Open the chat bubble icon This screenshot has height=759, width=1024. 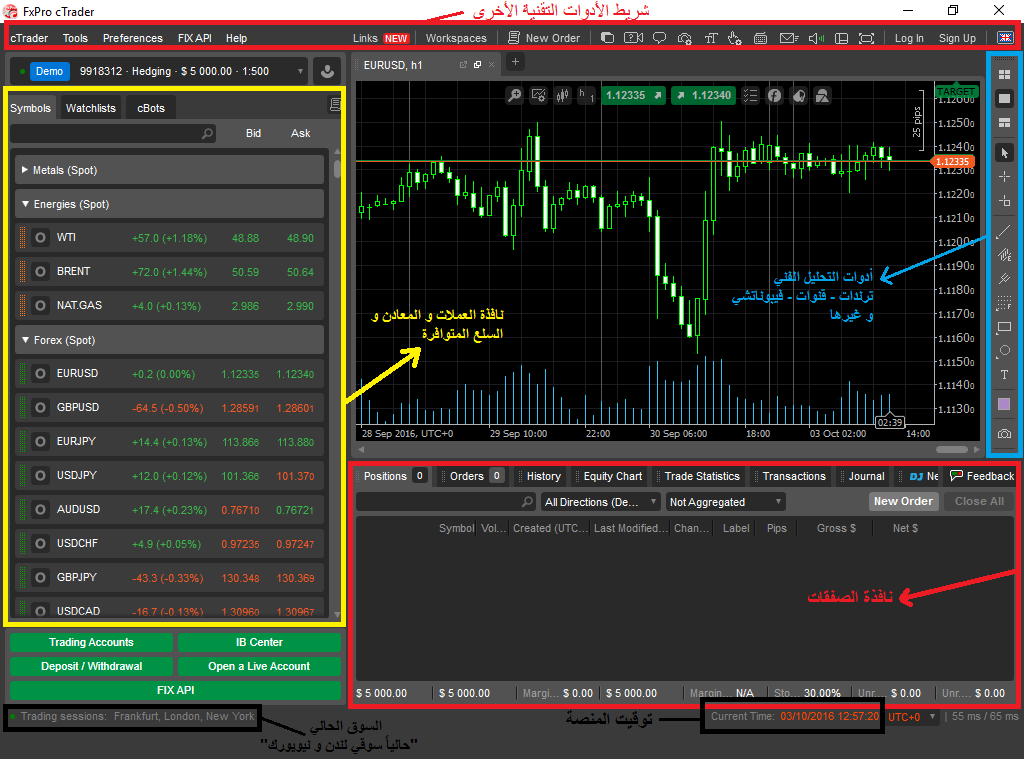click(x=660, y=38)
